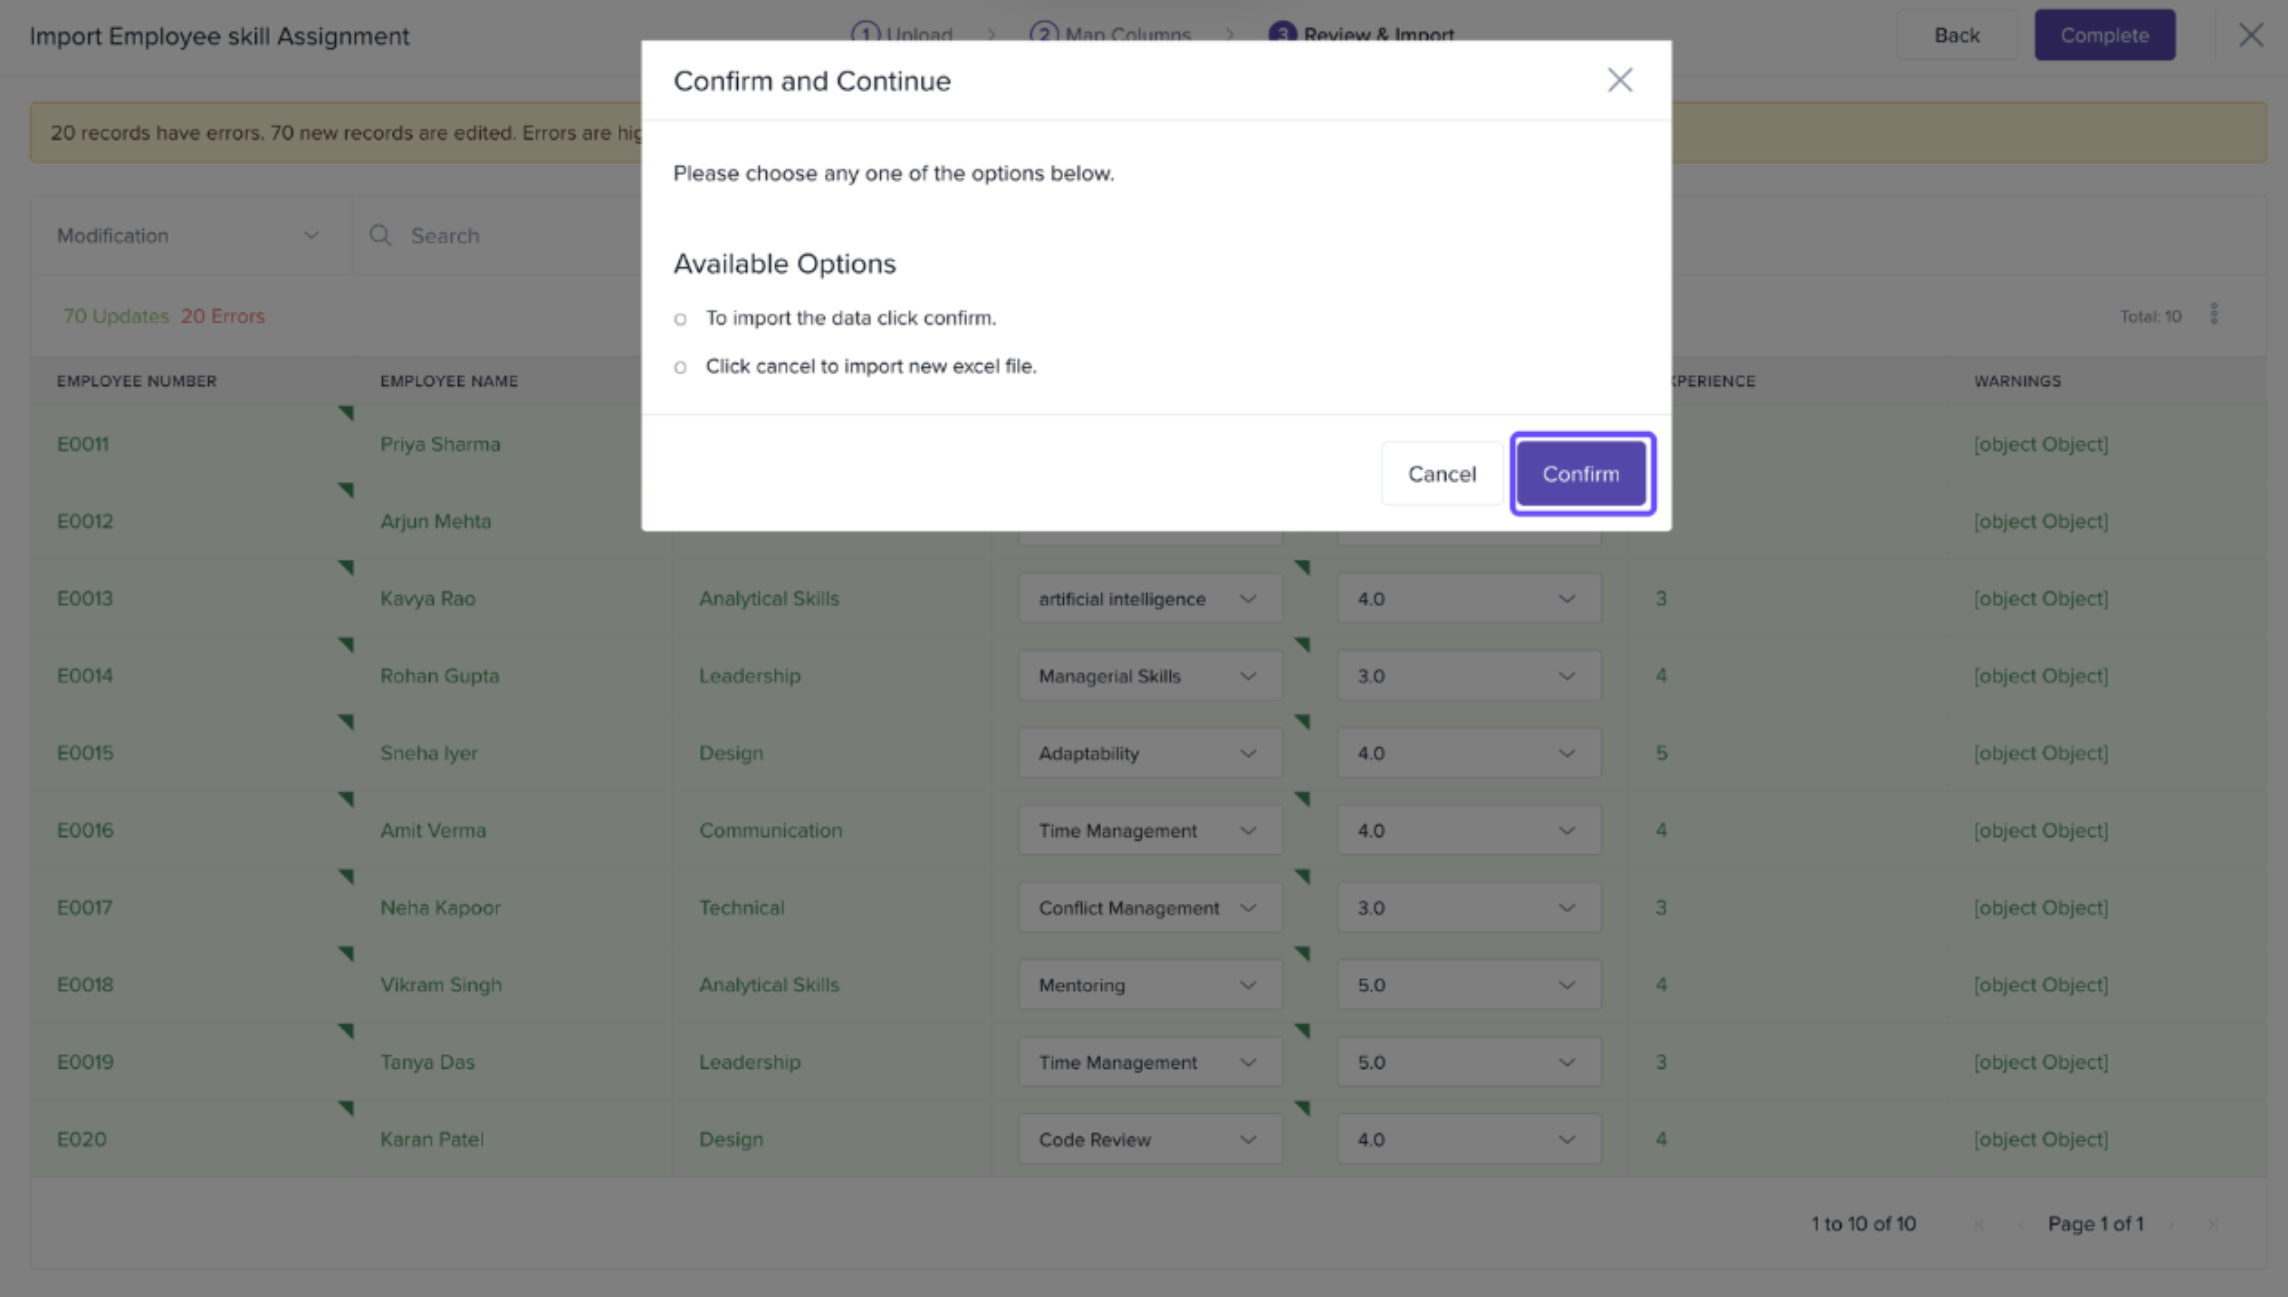The height and width of the screenshot is (1297, 2288).
Task: Close the import wizard window
Action: coord(2250,35)
